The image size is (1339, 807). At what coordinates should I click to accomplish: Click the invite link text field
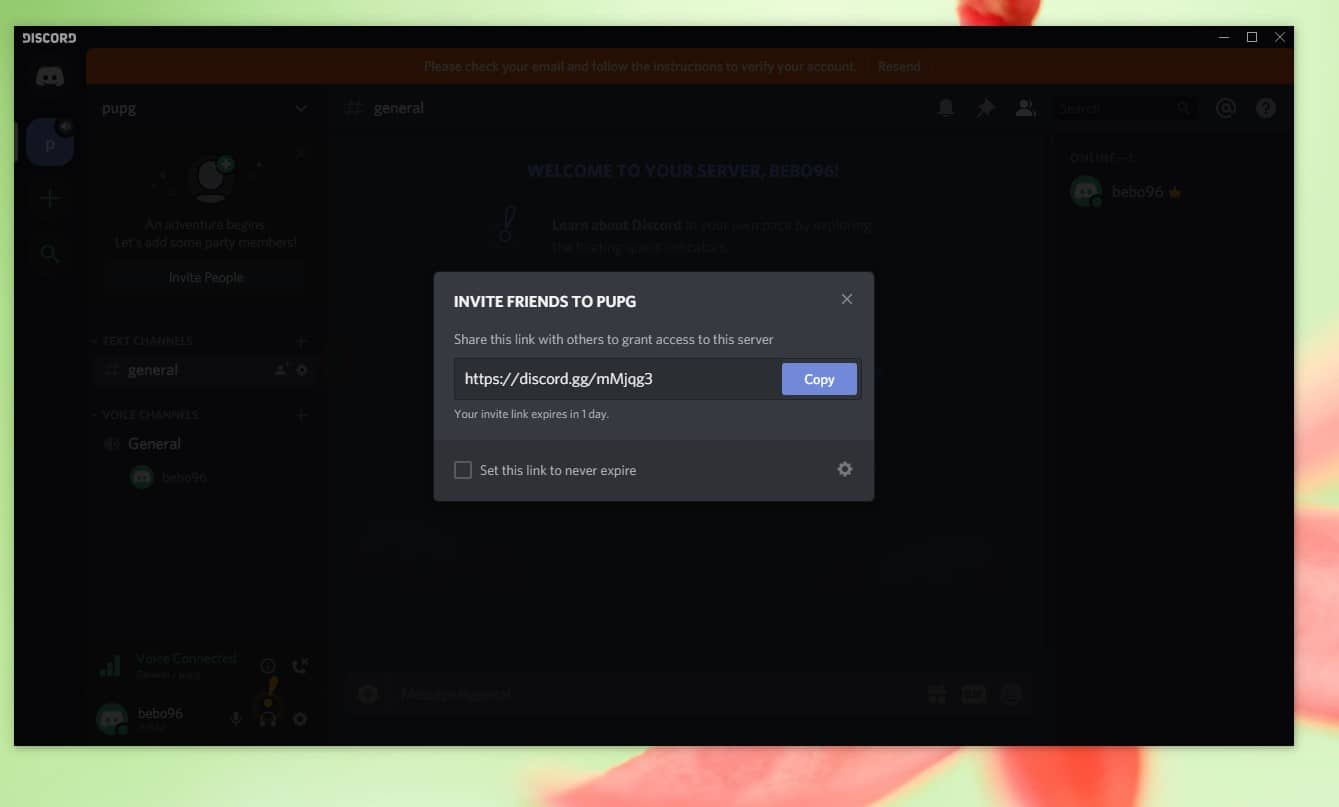coord(616,379)
